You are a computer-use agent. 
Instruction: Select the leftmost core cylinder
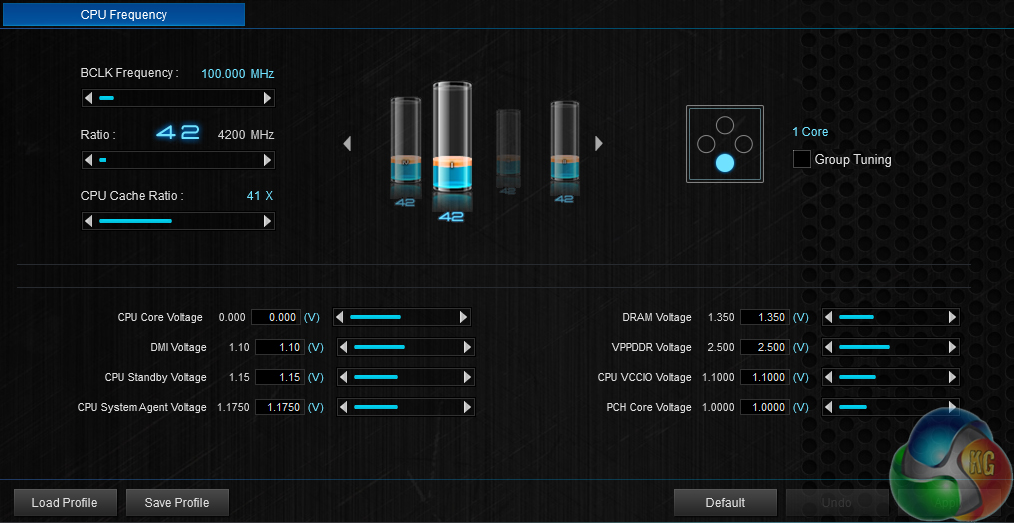[x=405, y=140]
